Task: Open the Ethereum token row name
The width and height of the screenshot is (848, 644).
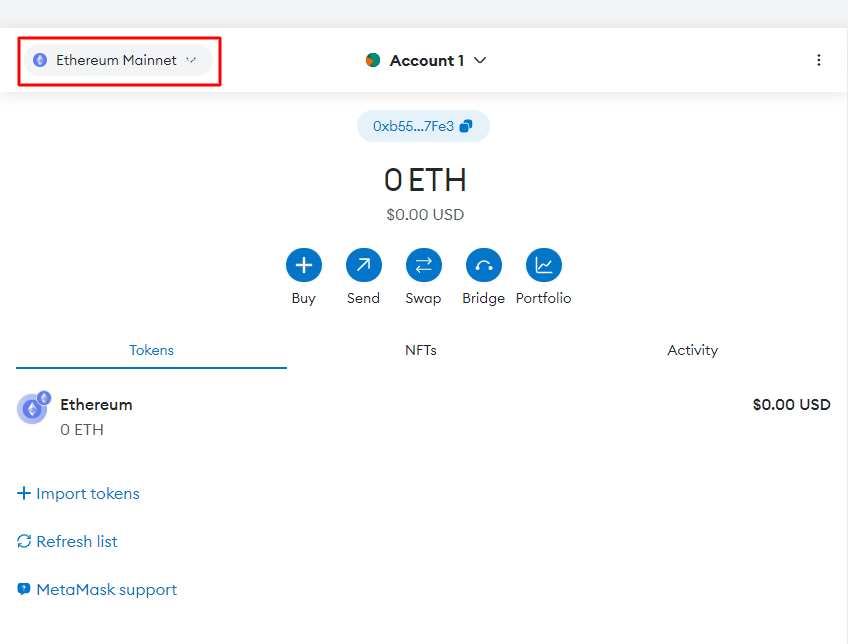Action: [96, 404]
